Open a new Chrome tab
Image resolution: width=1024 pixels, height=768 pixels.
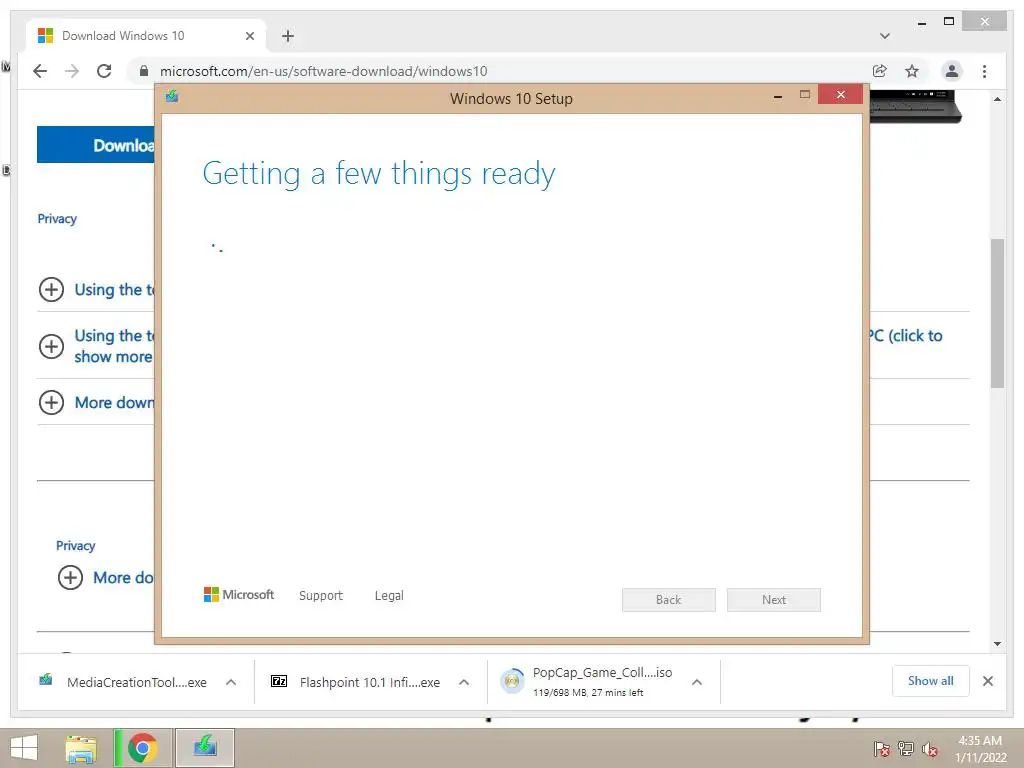click(288, 36)
